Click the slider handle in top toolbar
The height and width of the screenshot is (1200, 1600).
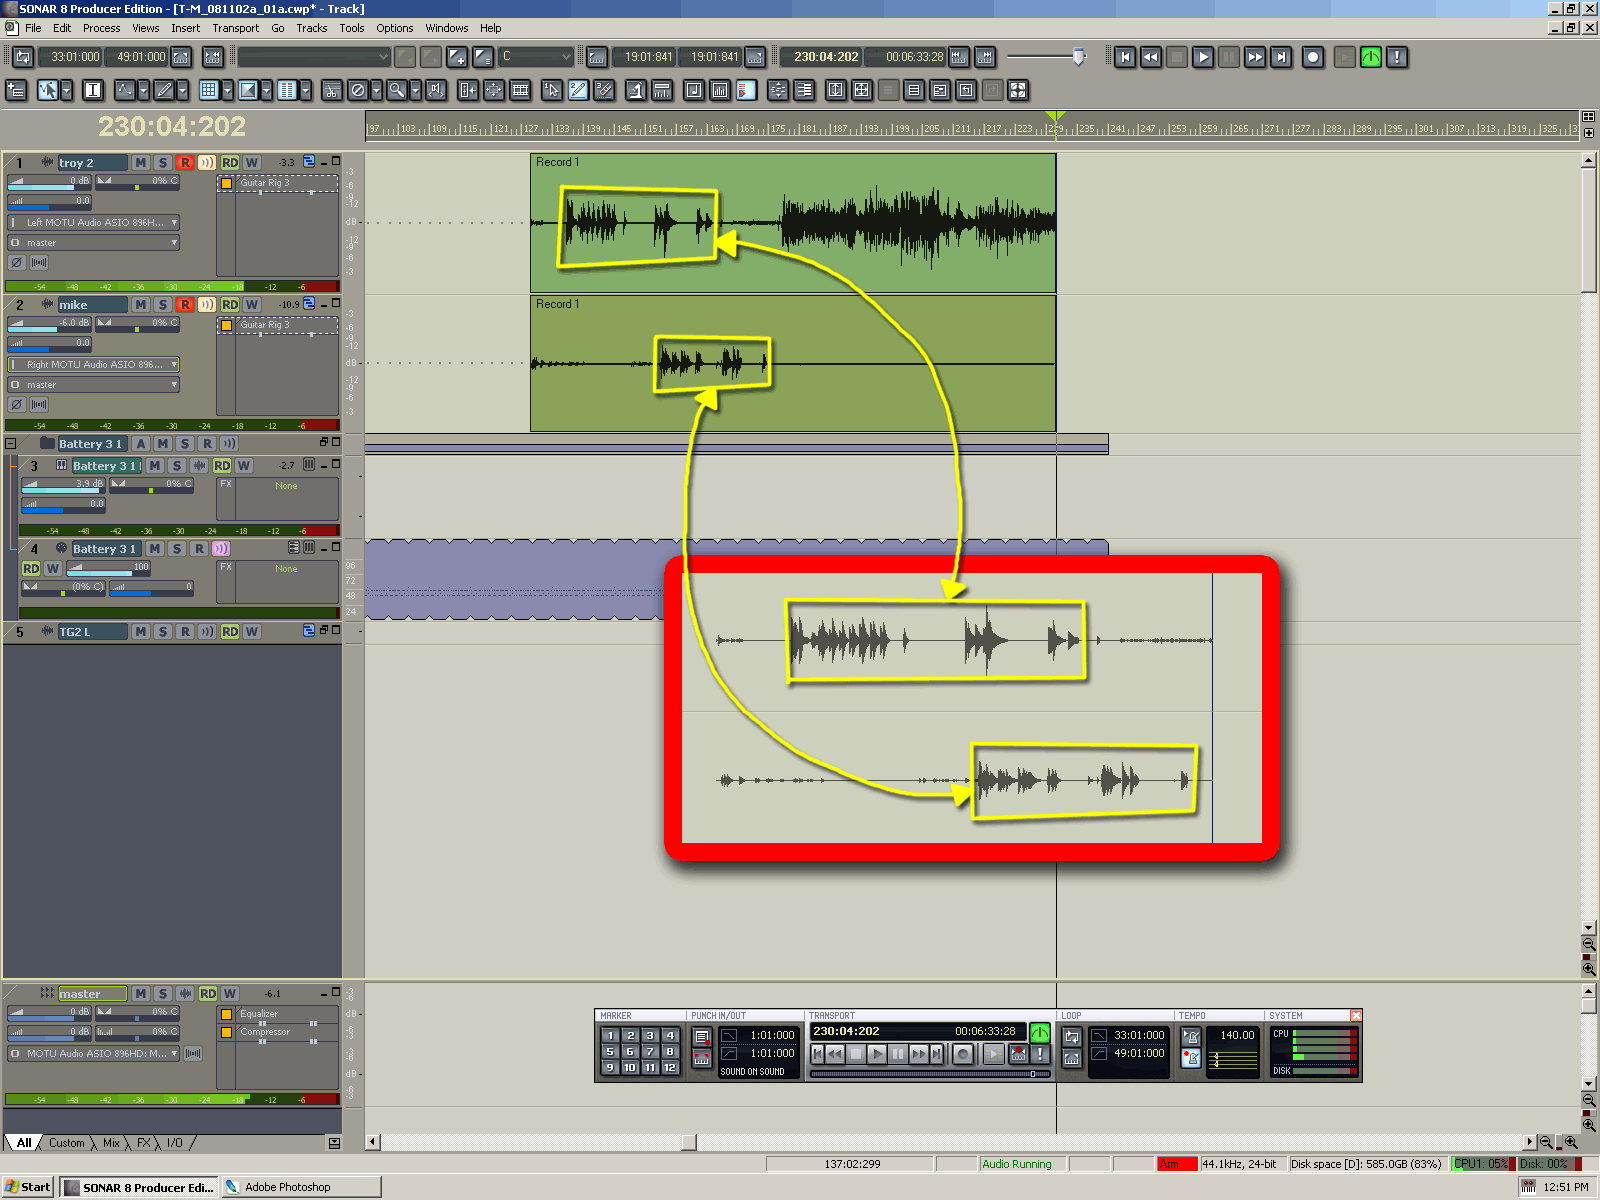pyautogui.click(x=1079, y=57)
